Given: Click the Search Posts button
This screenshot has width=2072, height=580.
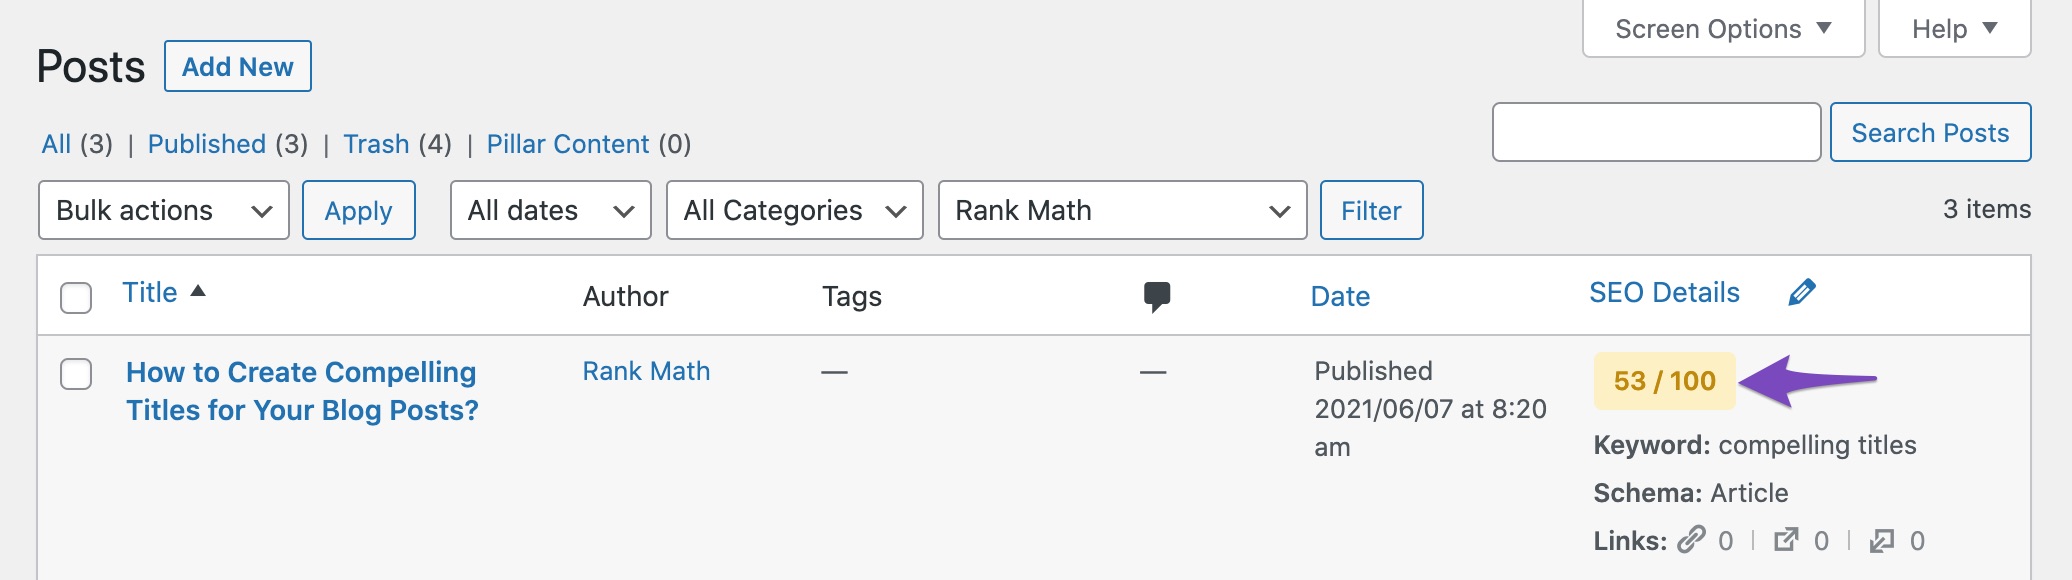Looking at the screenshot, I should (x=1930, y=132).
